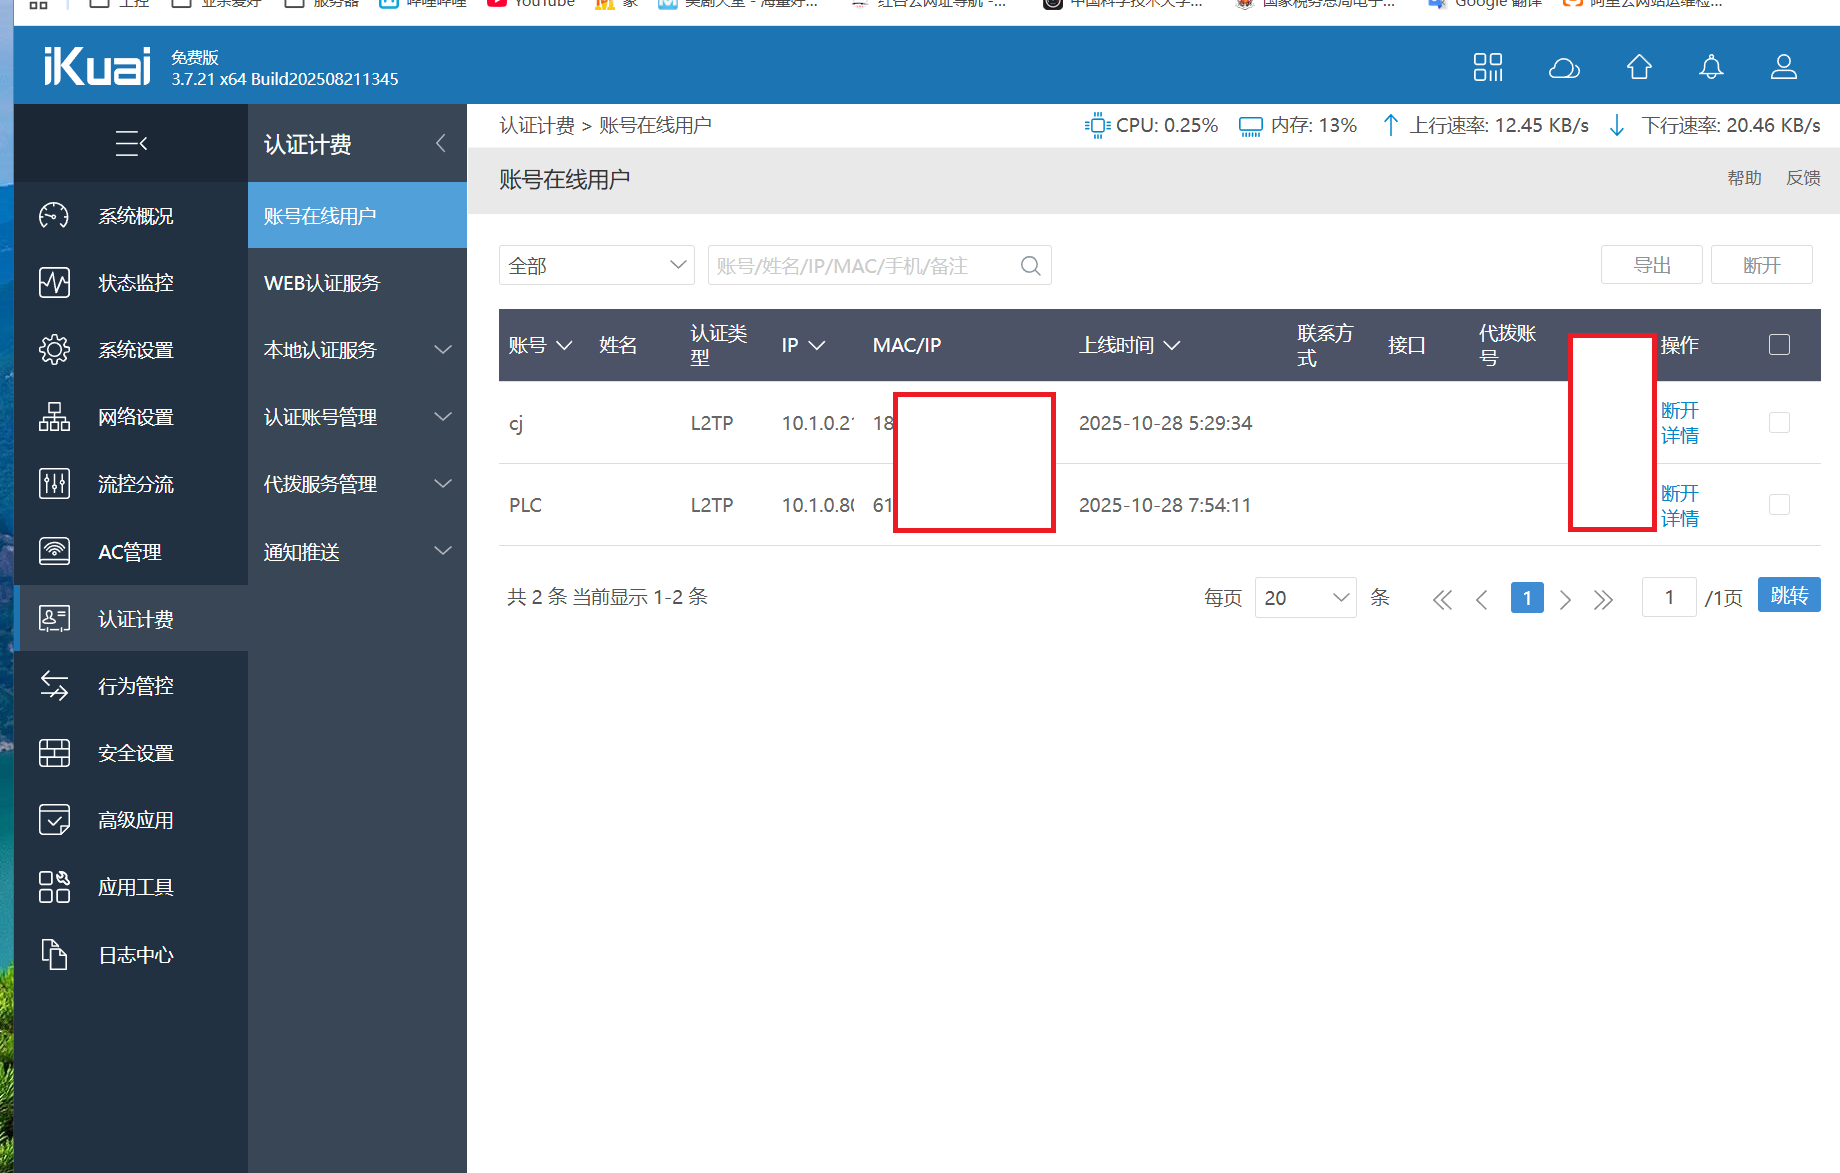Open the user account icon
The height and width of the screenshot is (1173, 1840).
[1783, 67]
